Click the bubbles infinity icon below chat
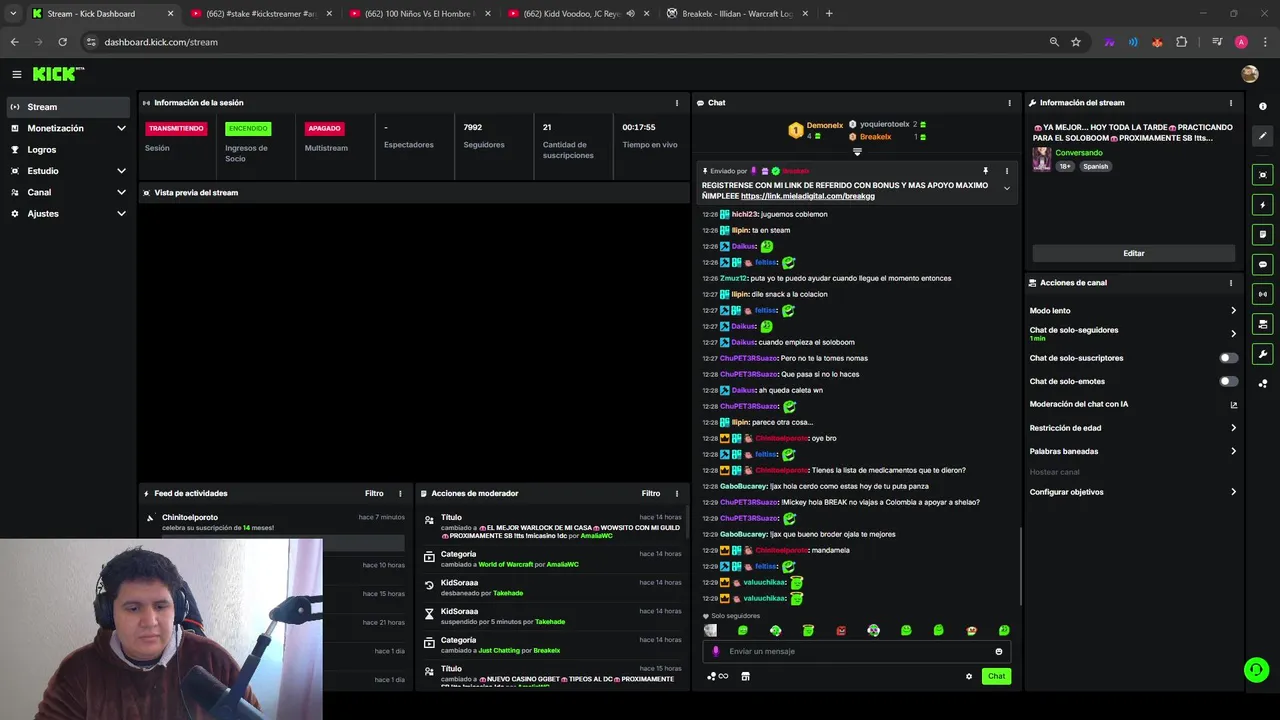Screen dimensions: 1280x720 click(x=717, y=676)
